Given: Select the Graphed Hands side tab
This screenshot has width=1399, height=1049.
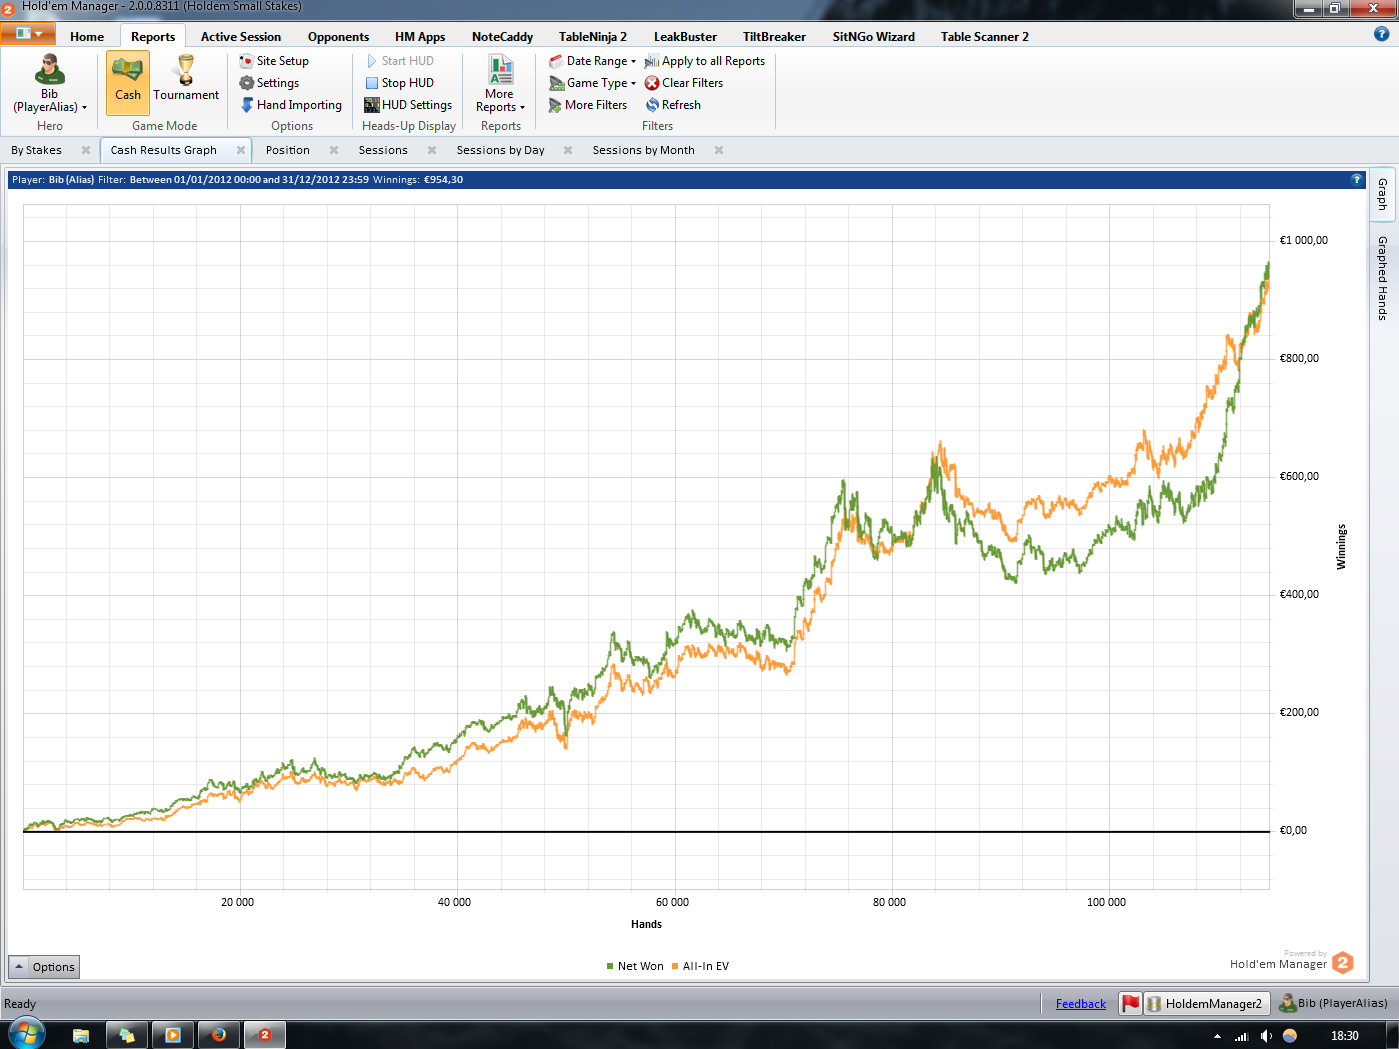Looking at the screenshot, I should (x=1382, y=278).
